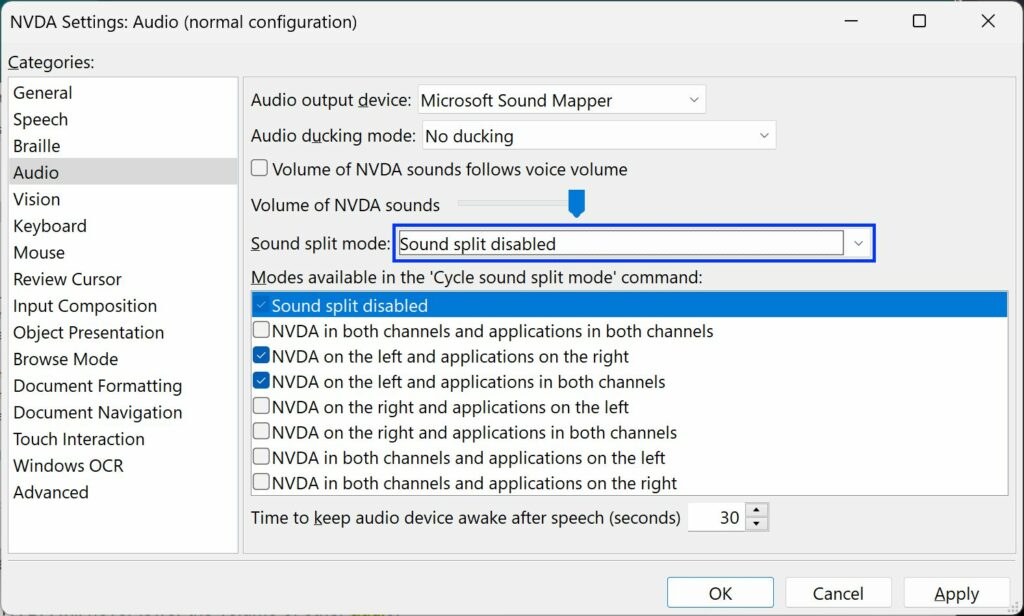Expand the Sound split mode dropdown

click(857, 242)
